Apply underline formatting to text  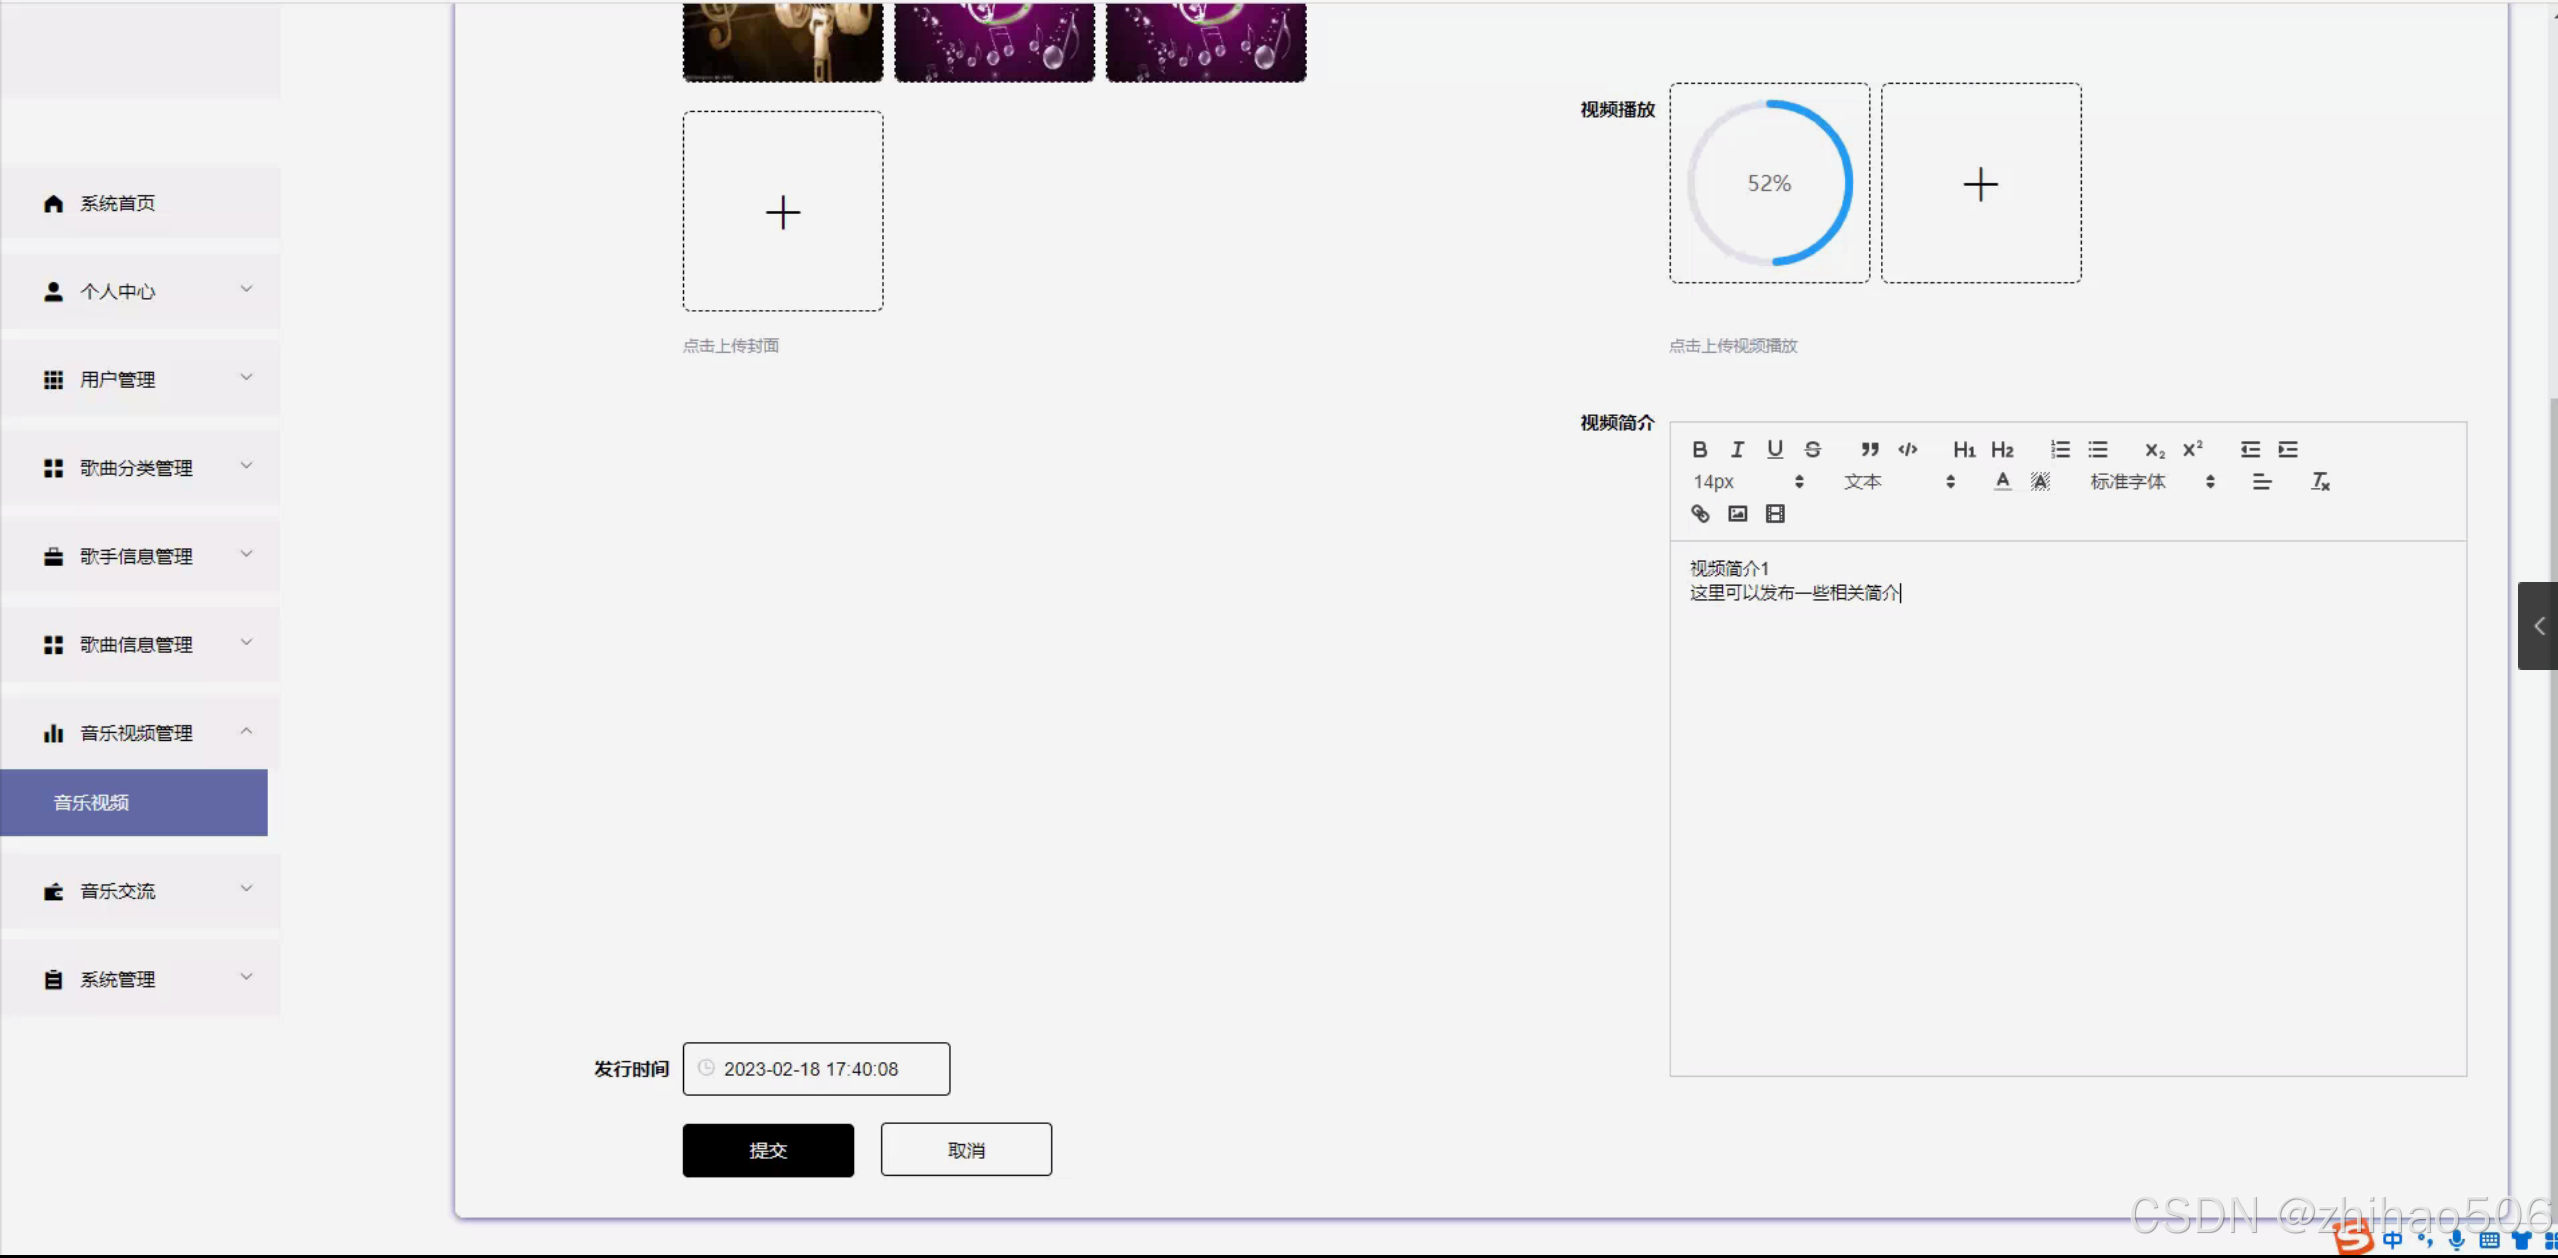pos(1774,450)
